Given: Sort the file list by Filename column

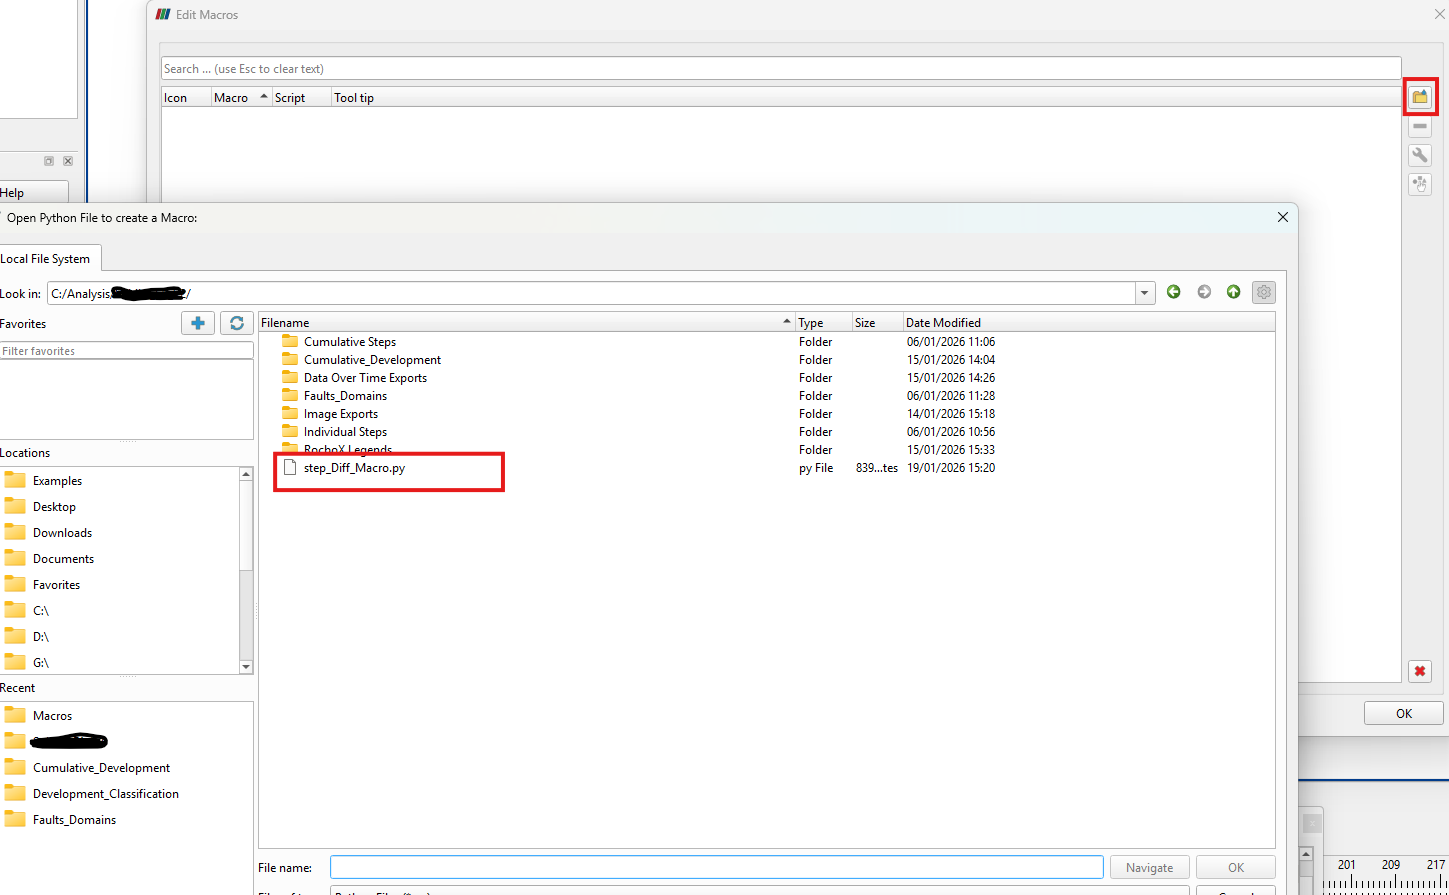Looking at the screenshot, I should point(527,322).
